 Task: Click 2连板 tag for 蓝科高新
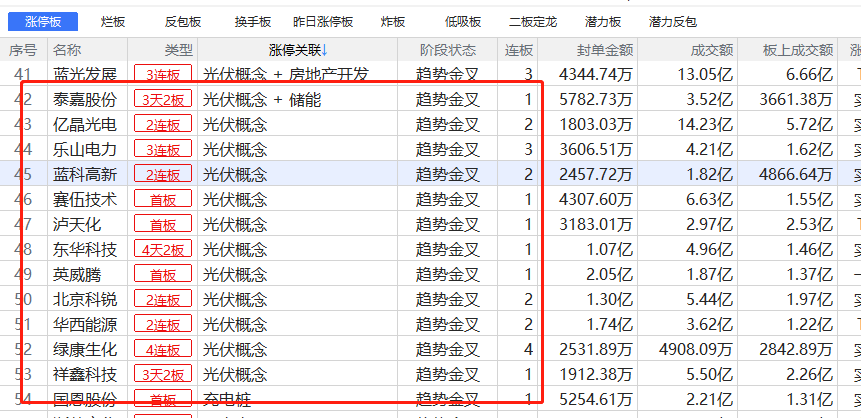tap(163, 175)
